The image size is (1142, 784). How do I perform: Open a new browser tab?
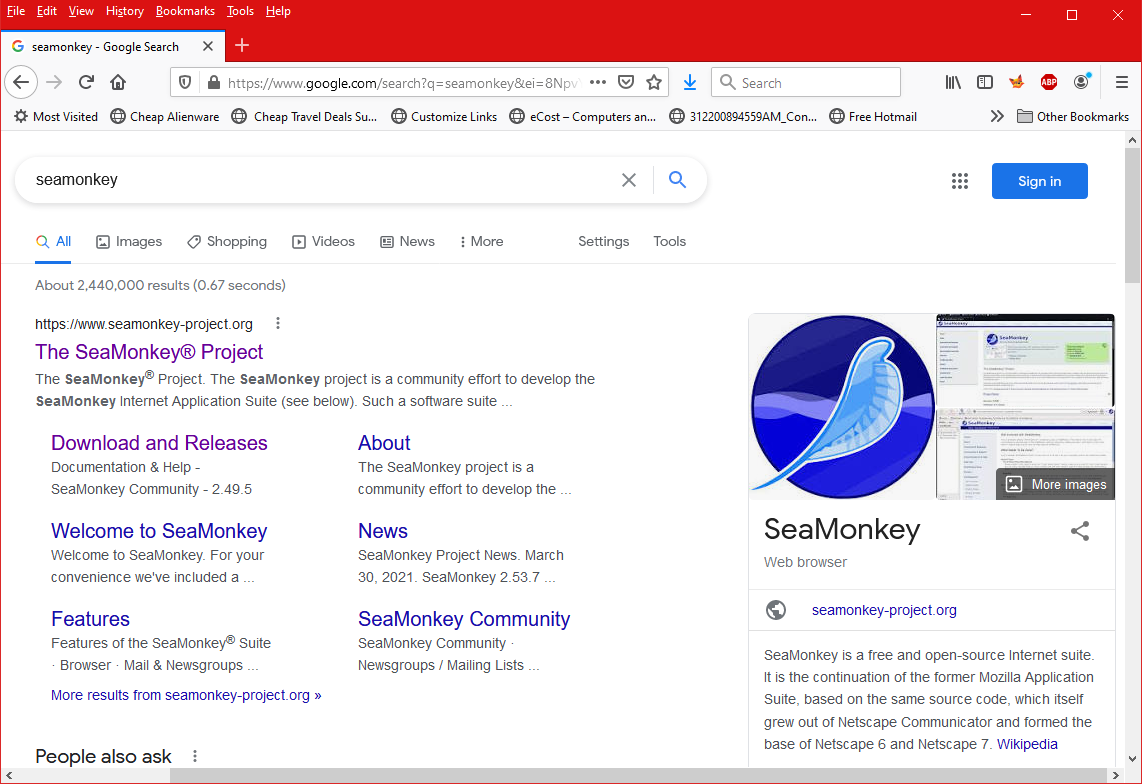(x=243, y=45)
